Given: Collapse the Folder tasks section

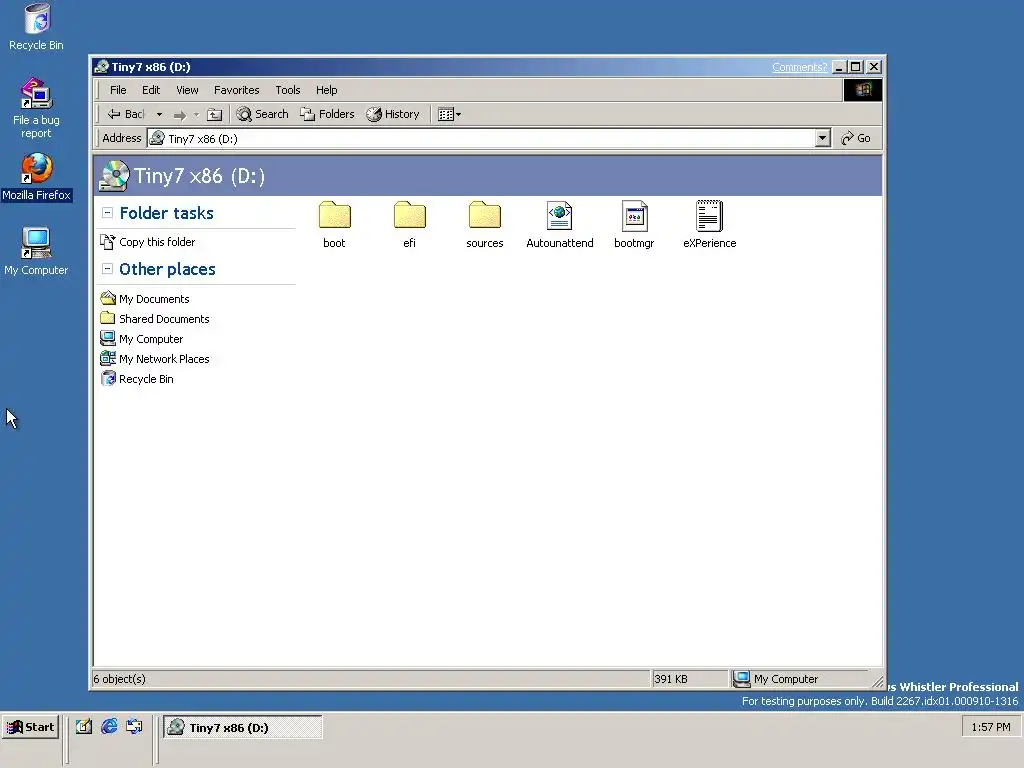Looking at the screenshot, I should point(107,213).
